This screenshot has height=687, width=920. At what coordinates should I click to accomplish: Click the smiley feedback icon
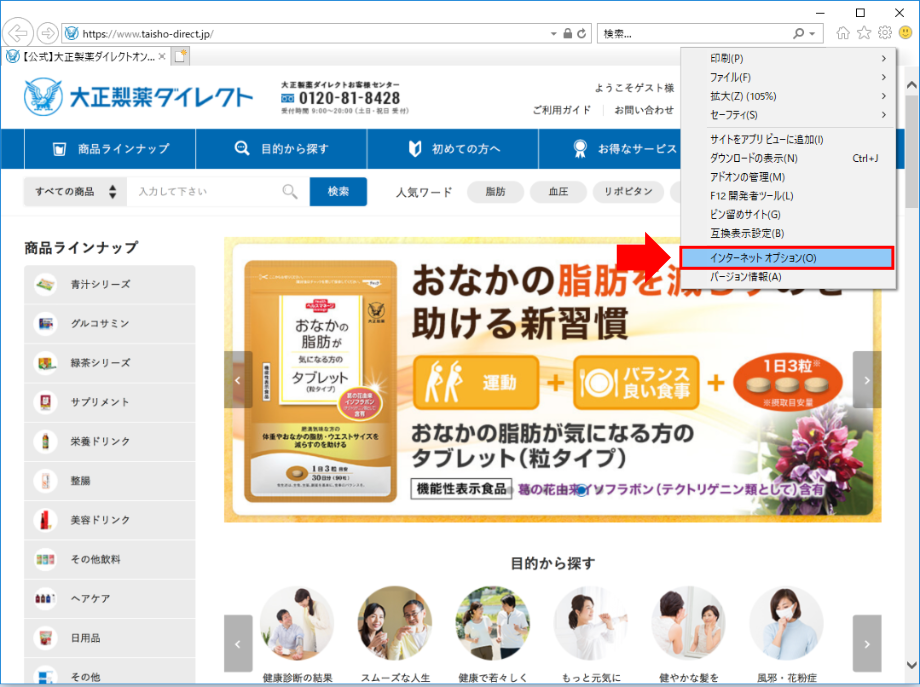(x=906, y=33)
